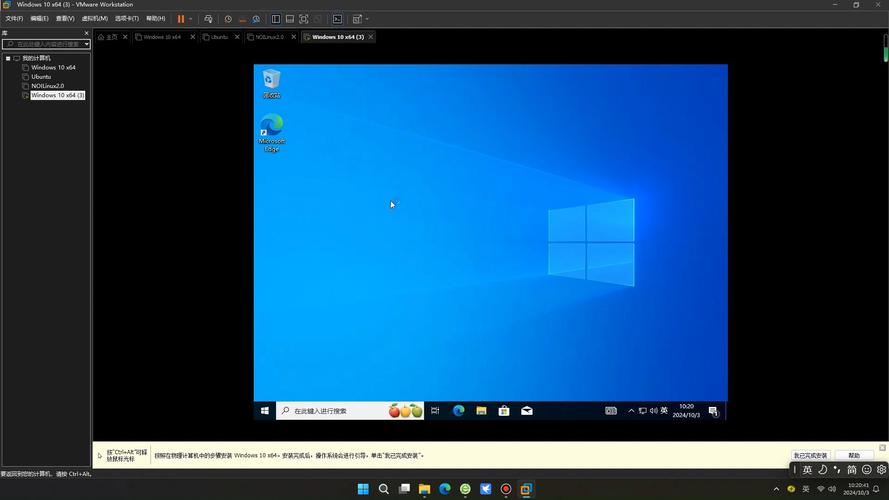
Task: Pause the virtual machine with the orange pause icon
Action: [181, 19]
